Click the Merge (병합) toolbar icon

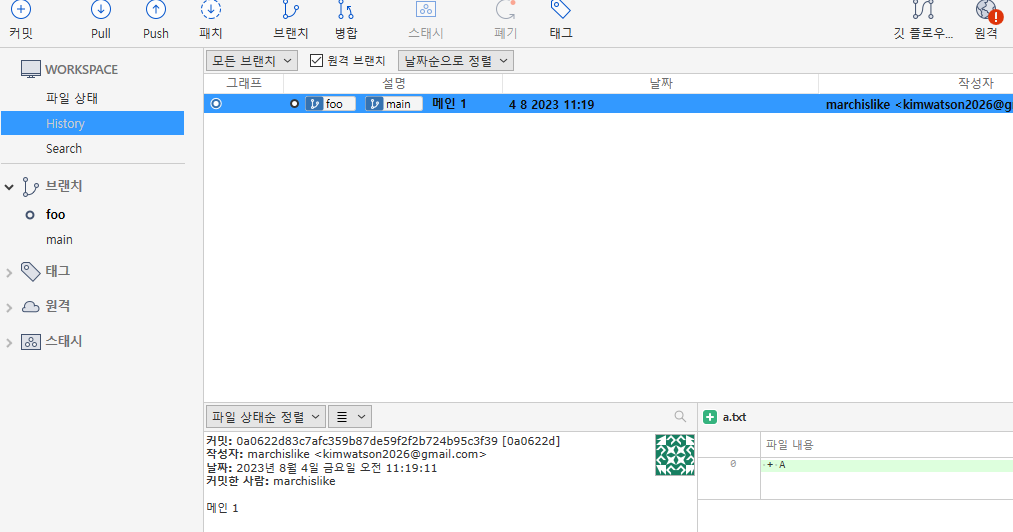[346, 10]
